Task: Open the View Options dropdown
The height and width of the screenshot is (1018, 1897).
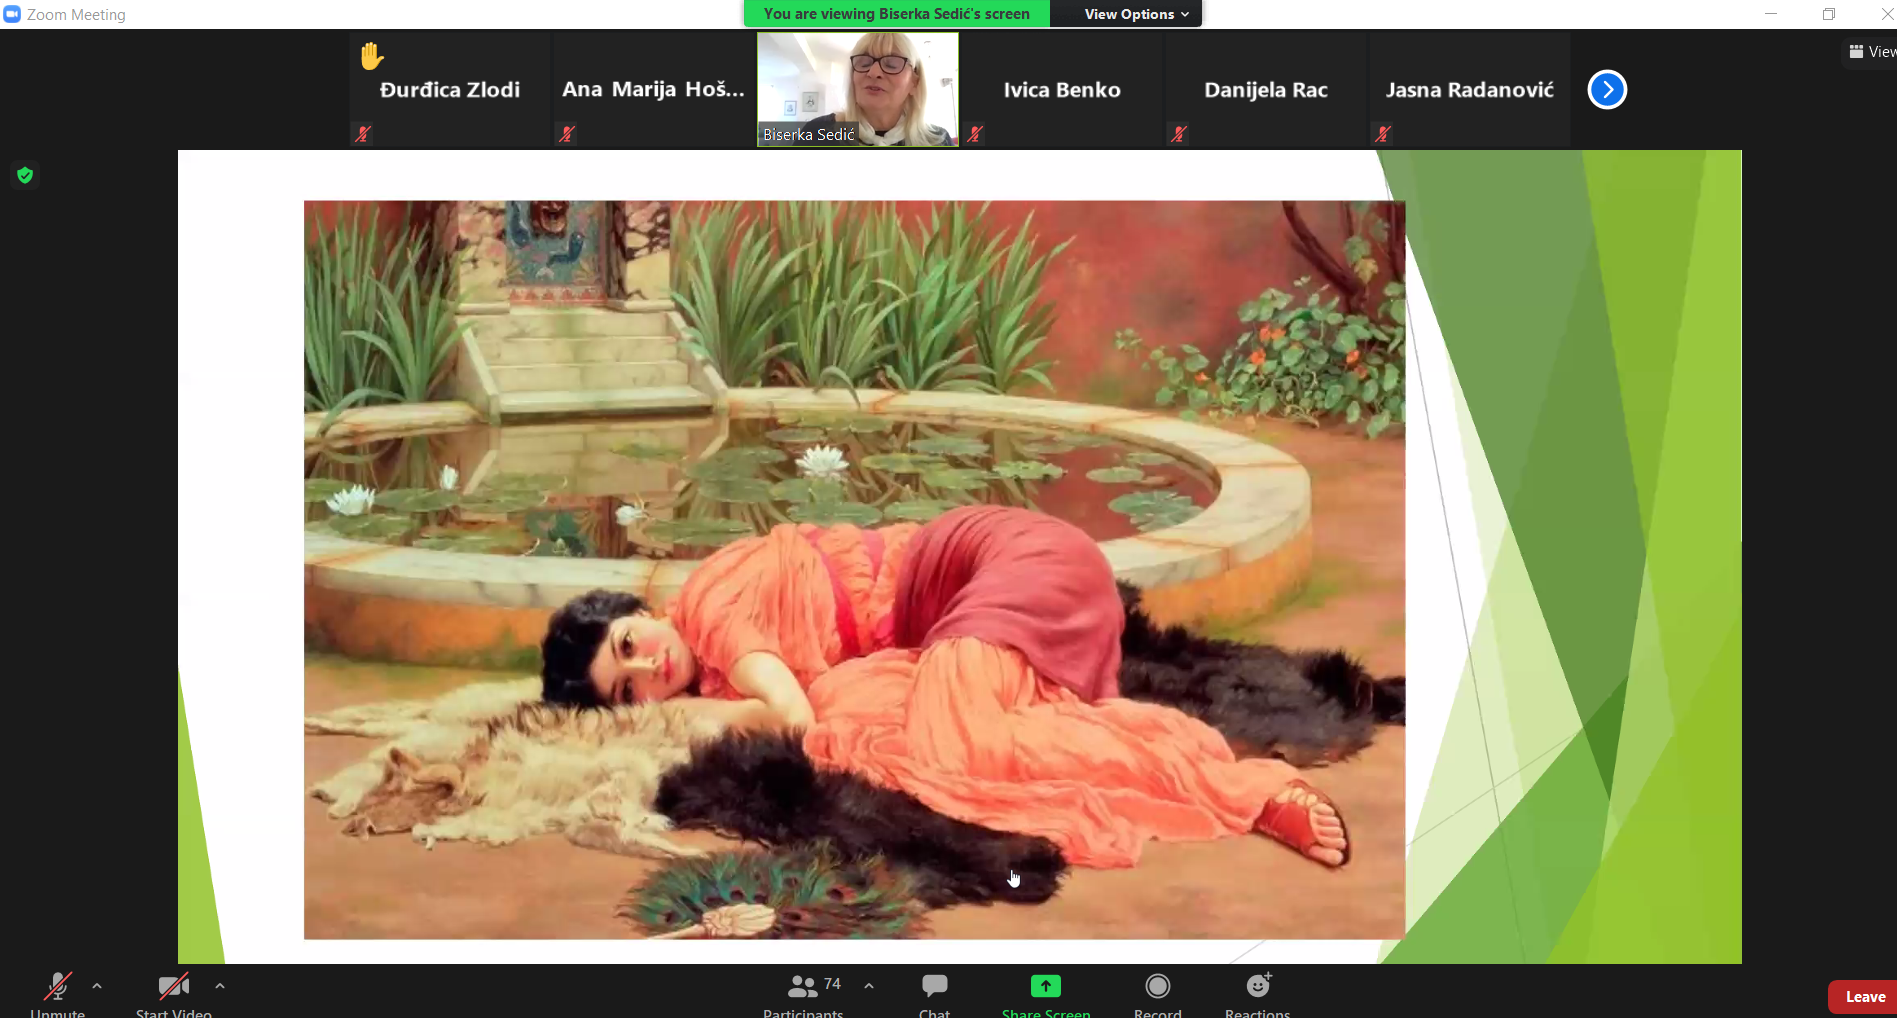Action: [x=1136, y=14]
